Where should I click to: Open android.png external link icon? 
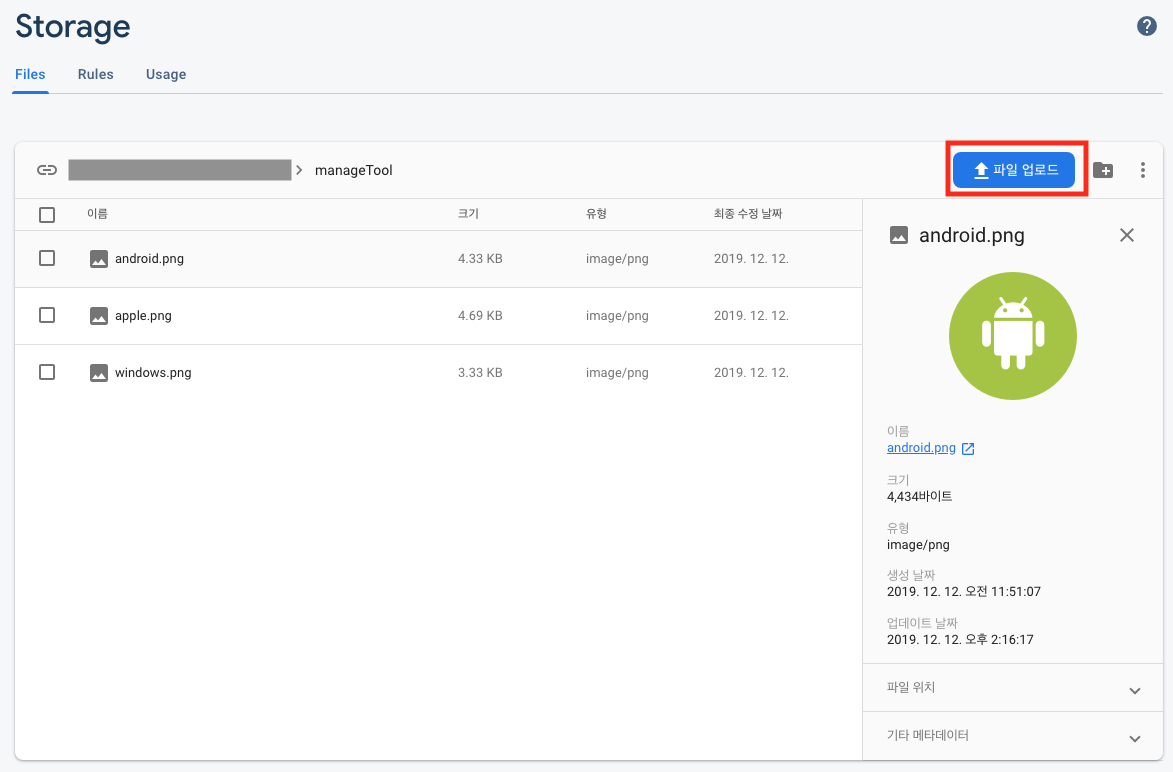967,449
